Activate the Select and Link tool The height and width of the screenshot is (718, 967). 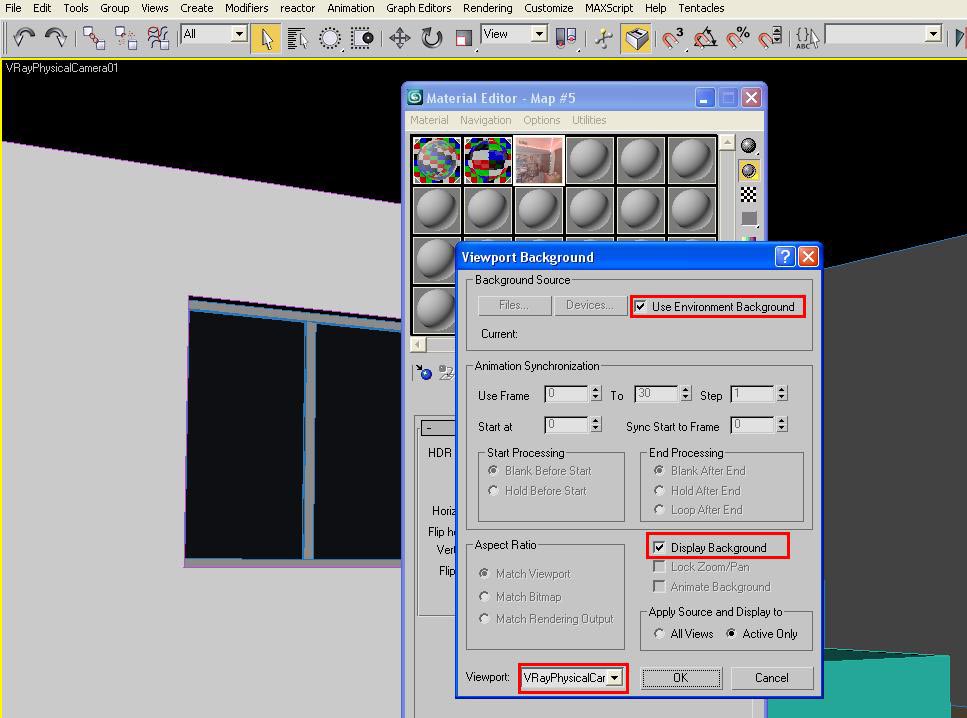94,38
